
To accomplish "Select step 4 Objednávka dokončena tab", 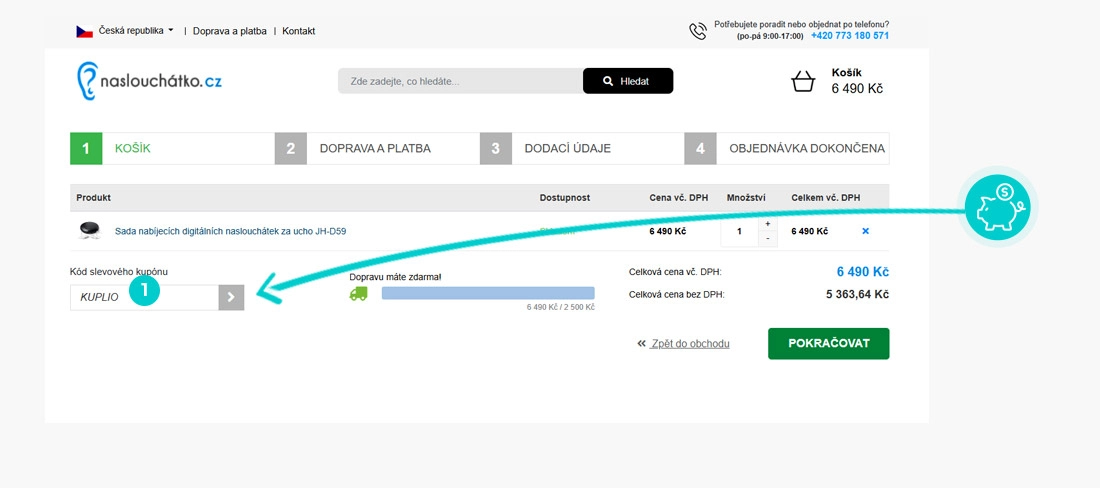I will 787,149.
